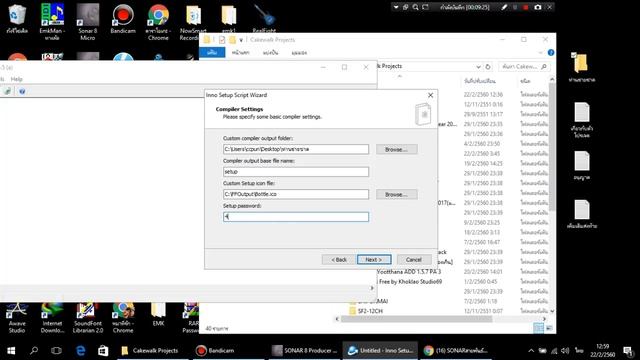This screenshot has width=640, height=360.
Task: Close the Inno Setup Script Wizard dialog
Action: click(430, 95)
